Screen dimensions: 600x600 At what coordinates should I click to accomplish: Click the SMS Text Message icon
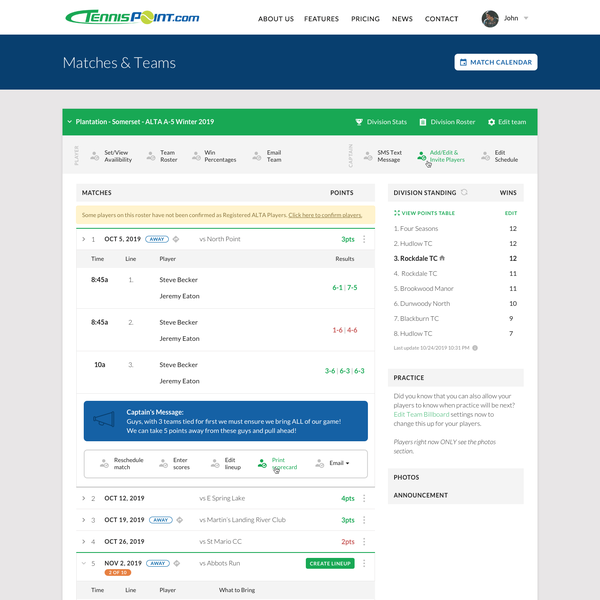(x=368, y=155)
